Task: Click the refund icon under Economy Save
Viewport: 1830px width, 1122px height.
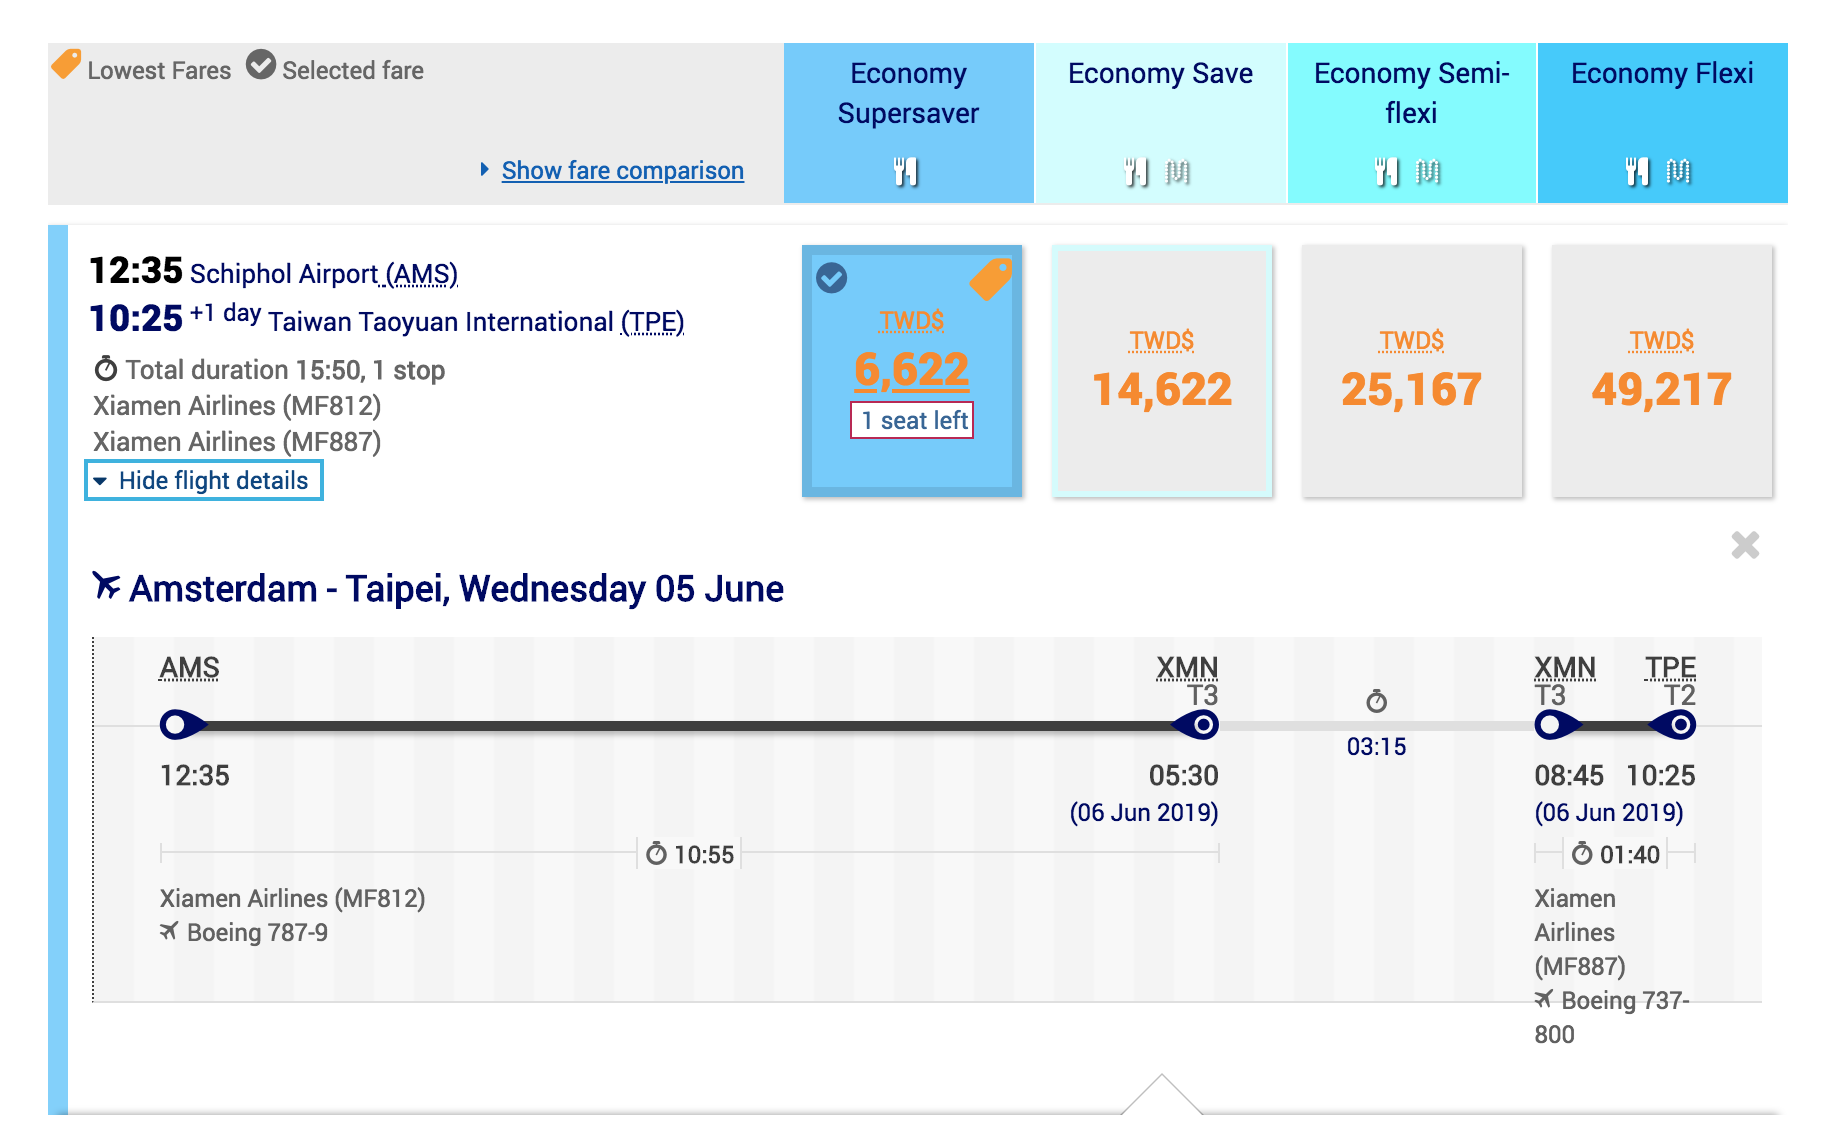Action: [x=1178, y=172]
